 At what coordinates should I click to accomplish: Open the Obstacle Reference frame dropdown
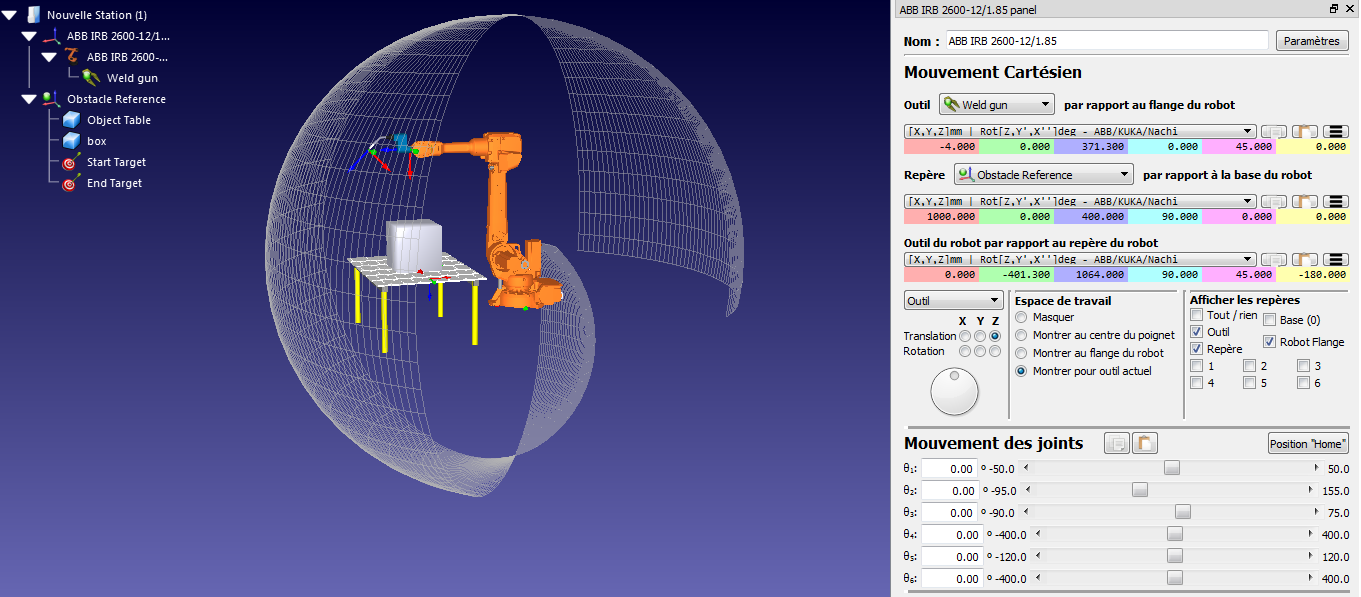[1044, 174]
